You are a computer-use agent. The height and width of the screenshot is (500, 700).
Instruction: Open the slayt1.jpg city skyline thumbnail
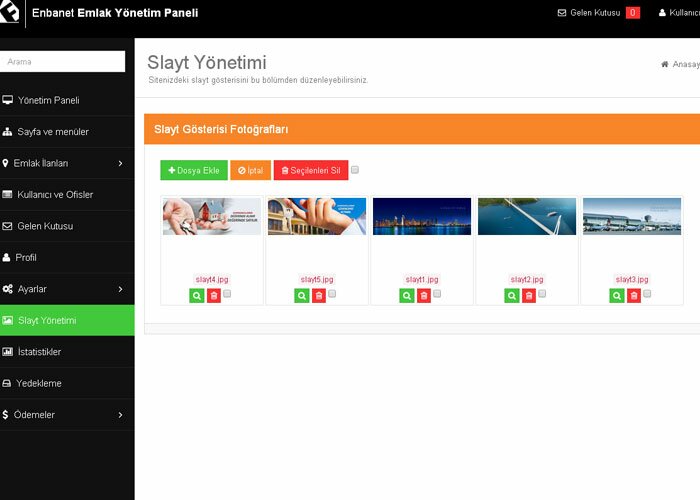[x=422, y=217]
